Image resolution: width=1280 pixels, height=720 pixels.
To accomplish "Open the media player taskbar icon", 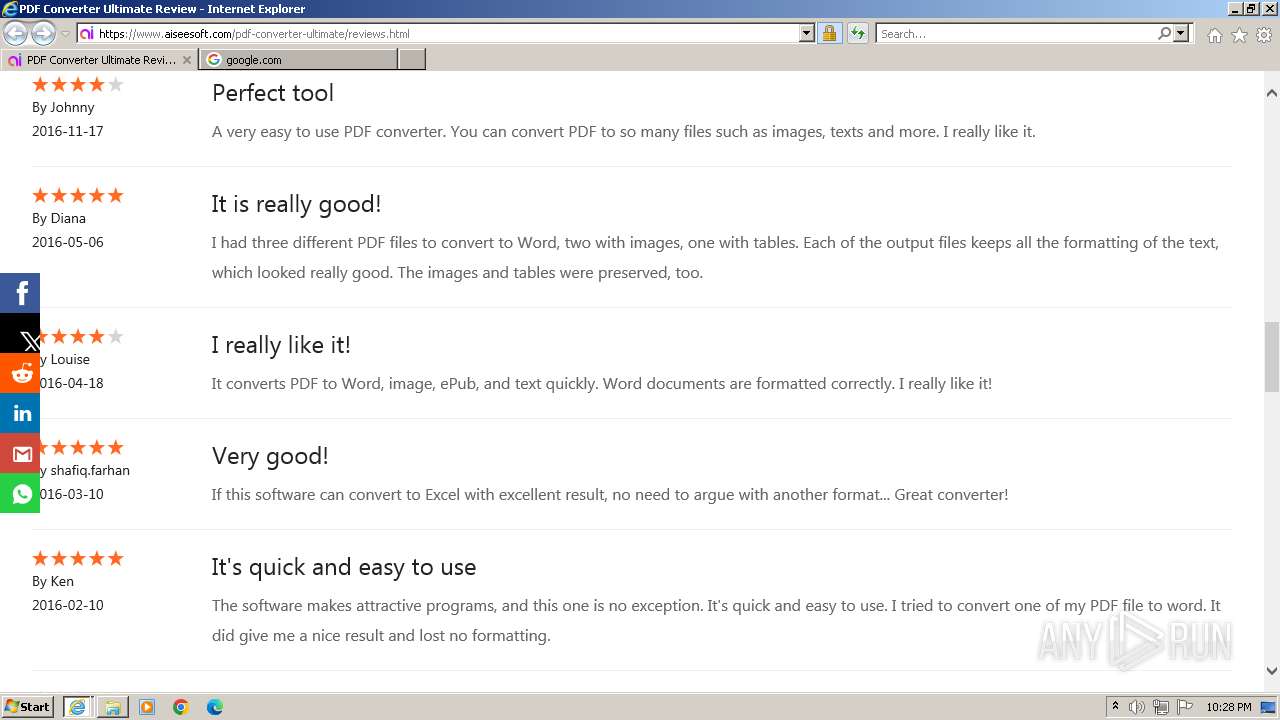I will 147,707.
